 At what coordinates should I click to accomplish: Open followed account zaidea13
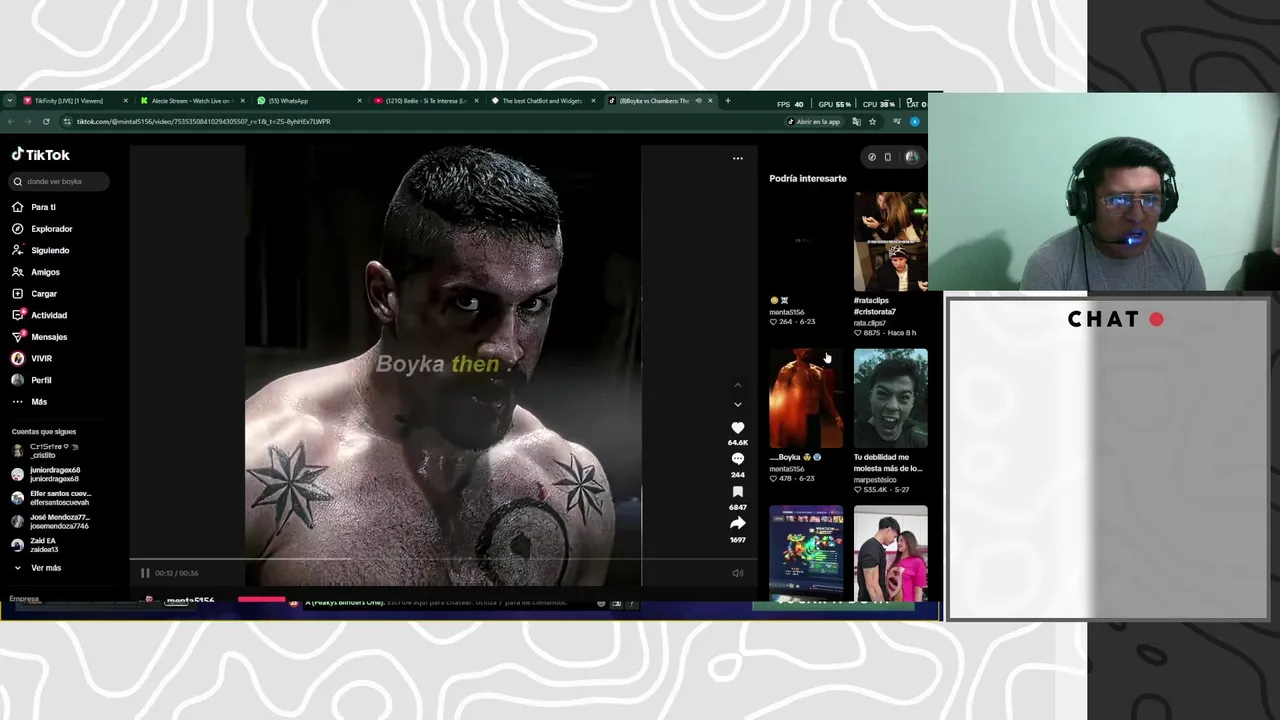[x=35, y=545]
